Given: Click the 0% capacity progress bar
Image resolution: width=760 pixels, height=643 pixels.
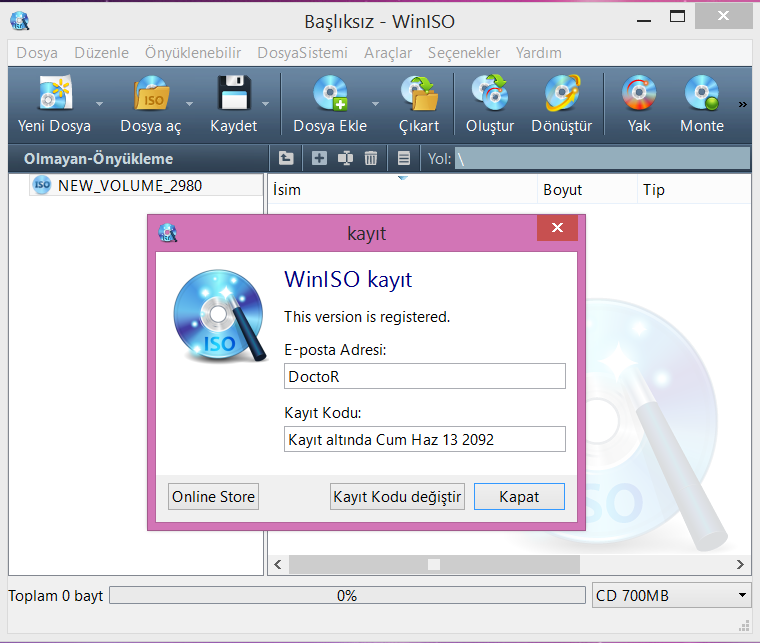Looking at the screenshot, I should (347, 595).
